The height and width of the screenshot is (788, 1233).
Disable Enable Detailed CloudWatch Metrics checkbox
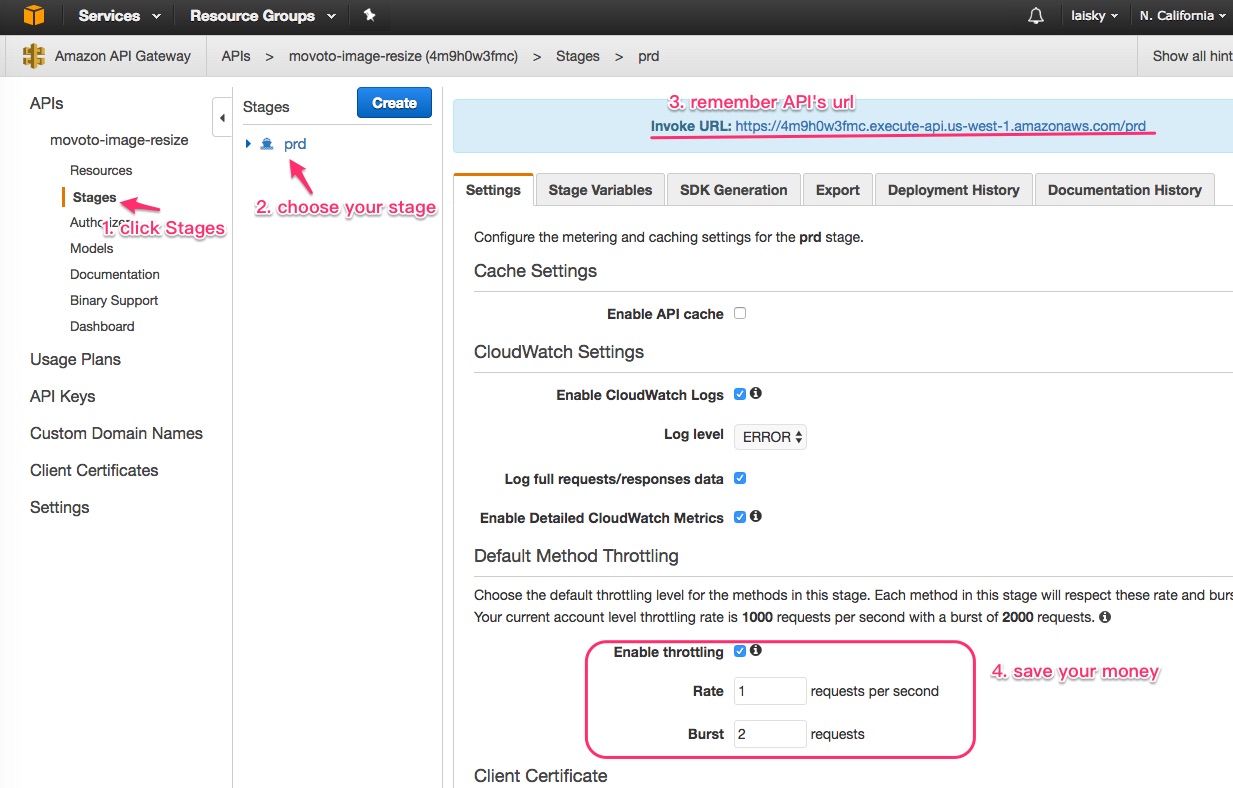740,517
